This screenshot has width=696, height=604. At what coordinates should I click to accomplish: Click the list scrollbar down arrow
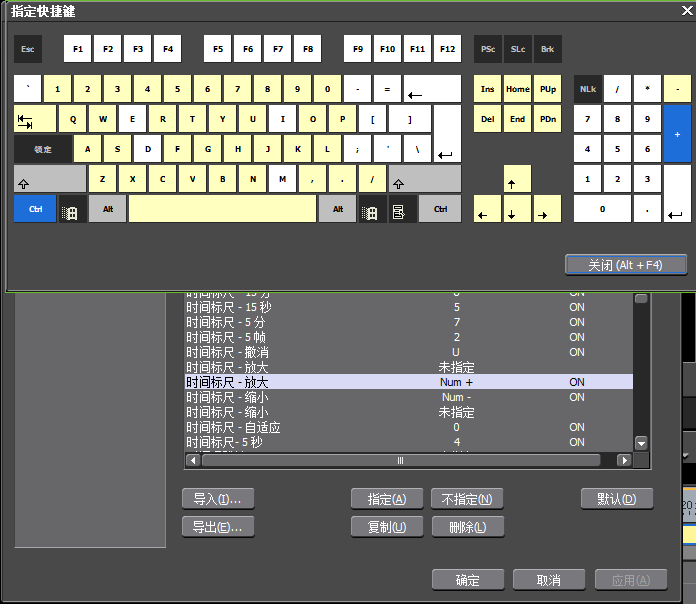[x=641, y=443]
